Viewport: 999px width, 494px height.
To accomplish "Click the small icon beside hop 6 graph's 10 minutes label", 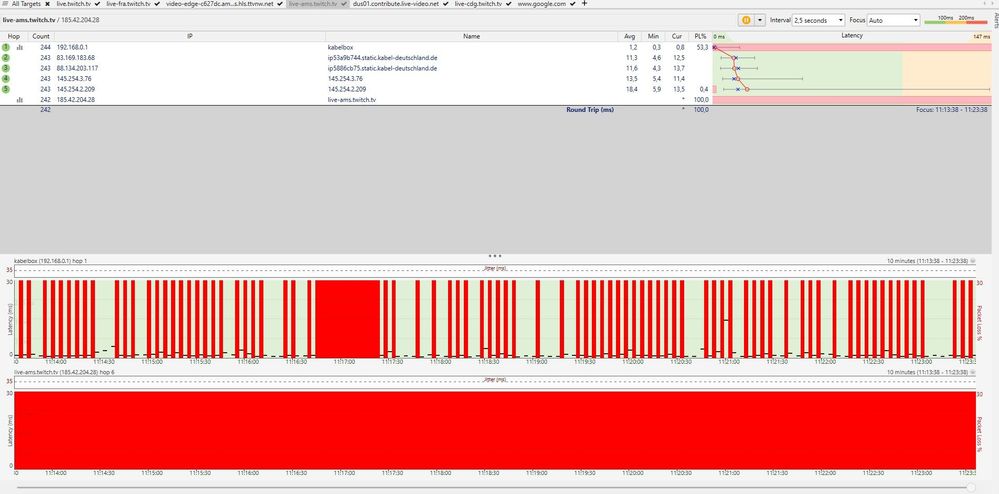I will (x=973, y=372).
